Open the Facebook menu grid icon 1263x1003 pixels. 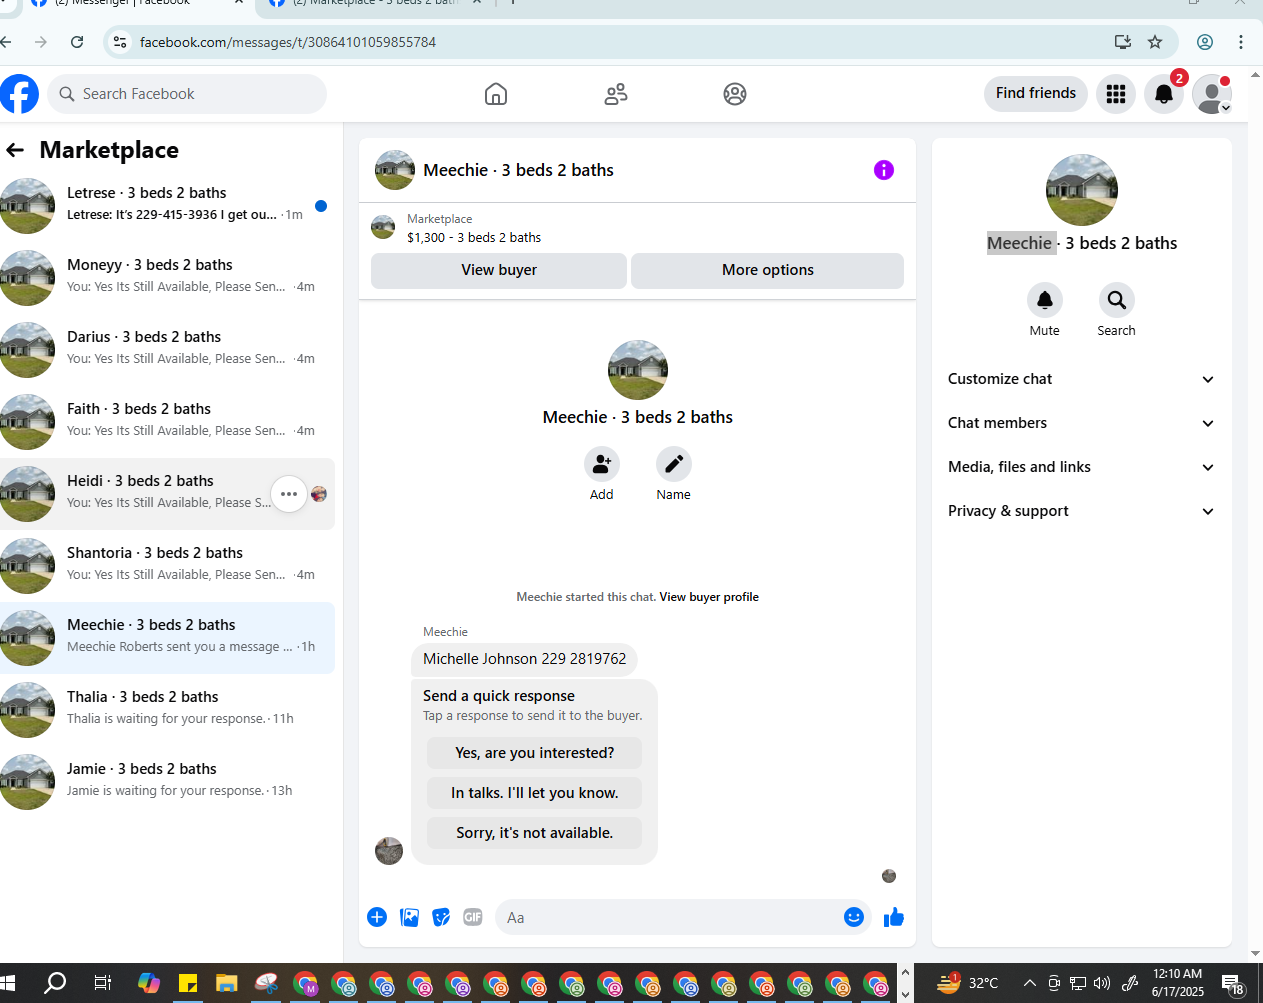point(1116,94)
